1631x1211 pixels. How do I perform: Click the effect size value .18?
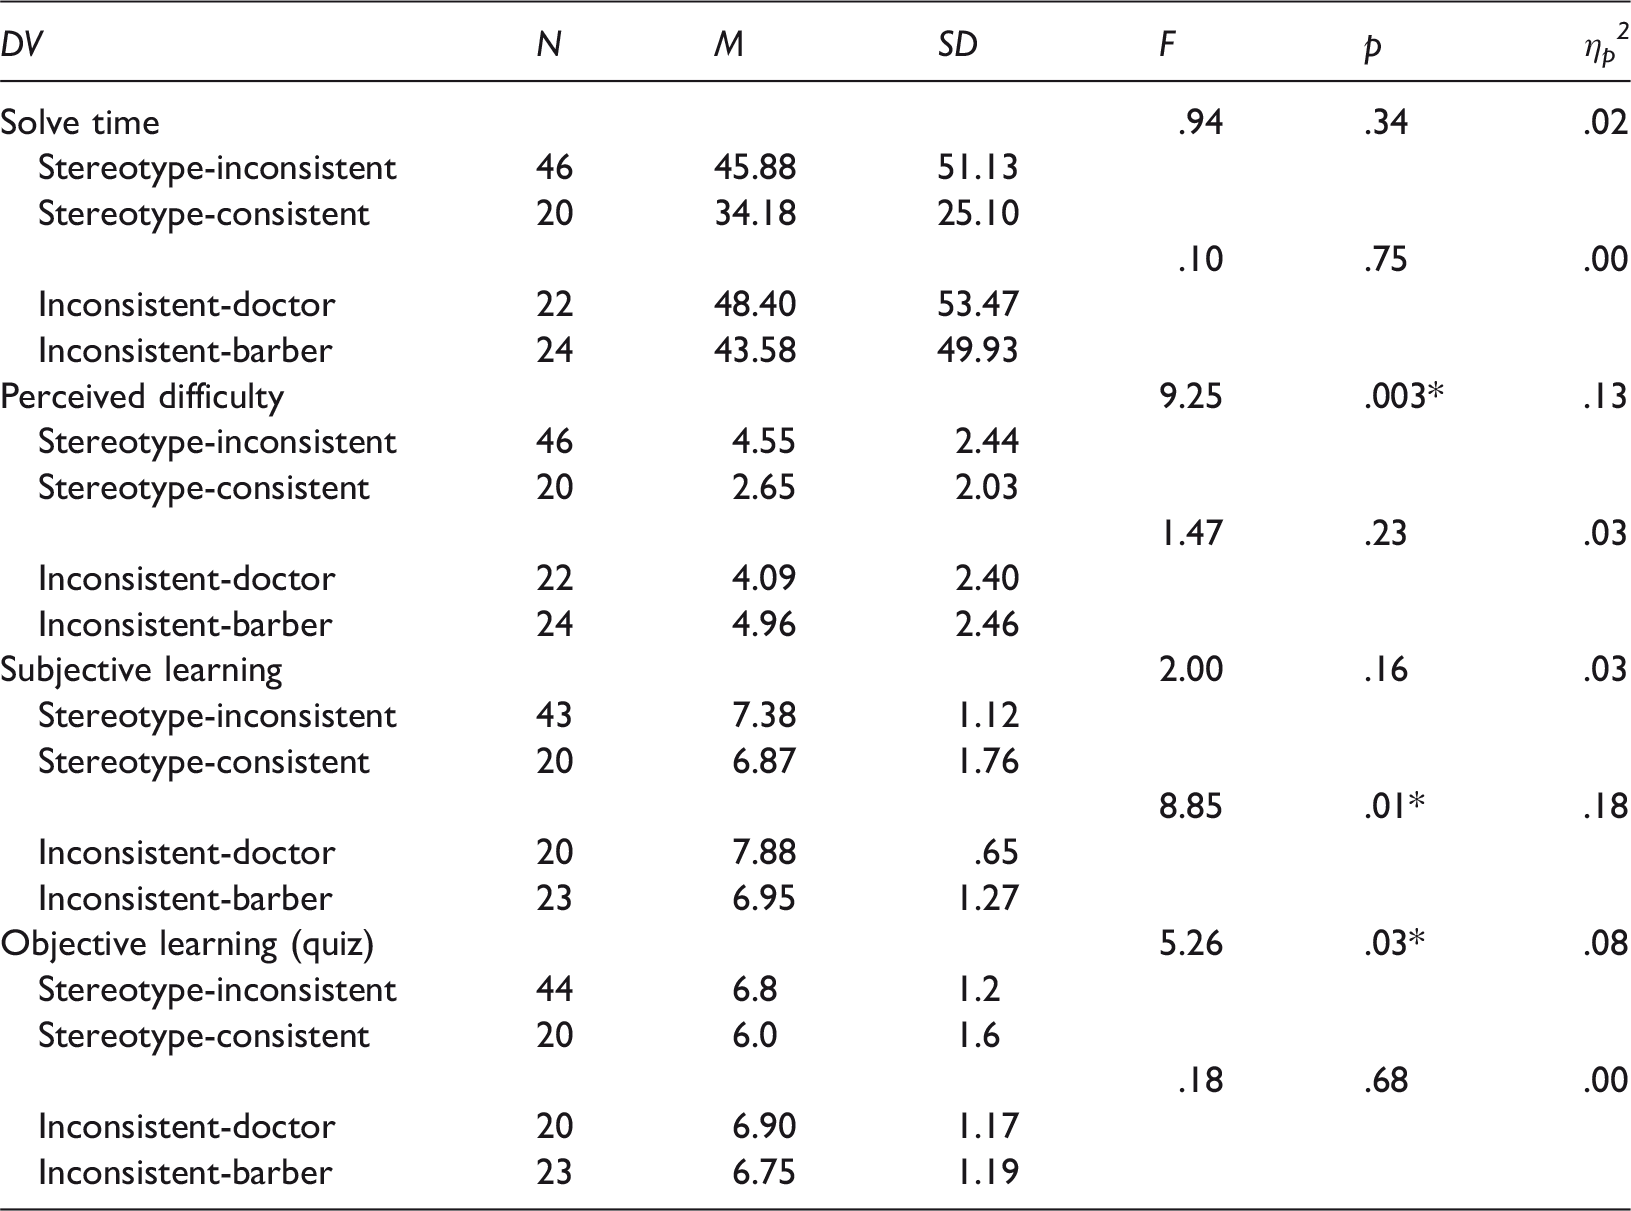(1606, 806)
